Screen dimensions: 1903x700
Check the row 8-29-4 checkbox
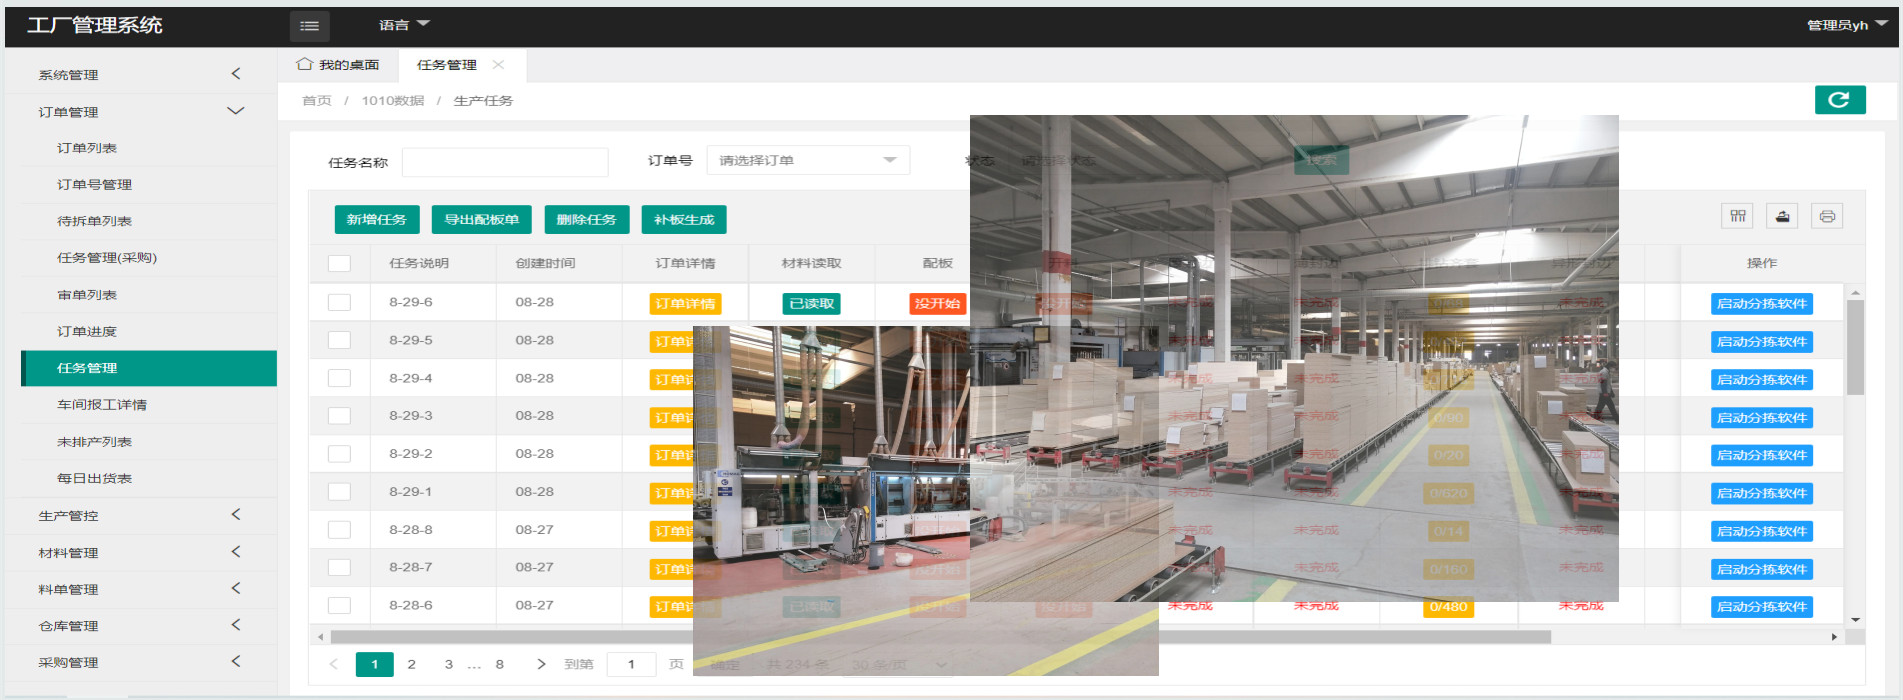click(x=339, y=378)
